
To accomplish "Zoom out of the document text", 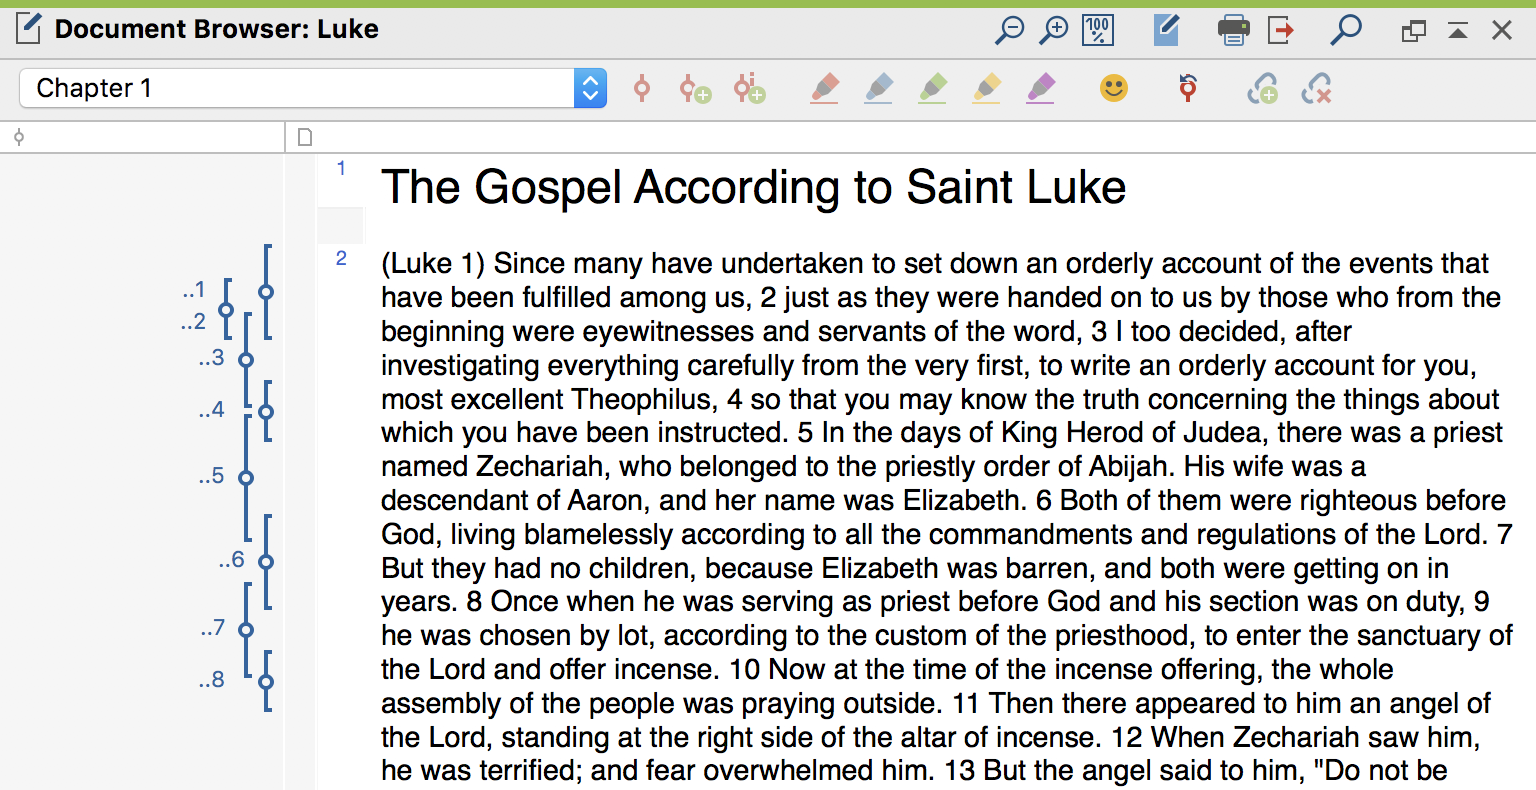I will [1009, 30].
